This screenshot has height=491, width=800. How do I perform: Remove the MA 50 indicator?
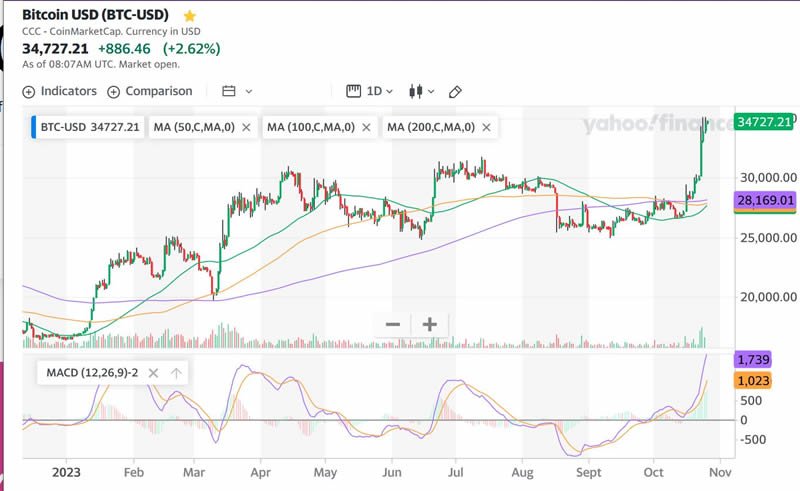tap(246, 128)
